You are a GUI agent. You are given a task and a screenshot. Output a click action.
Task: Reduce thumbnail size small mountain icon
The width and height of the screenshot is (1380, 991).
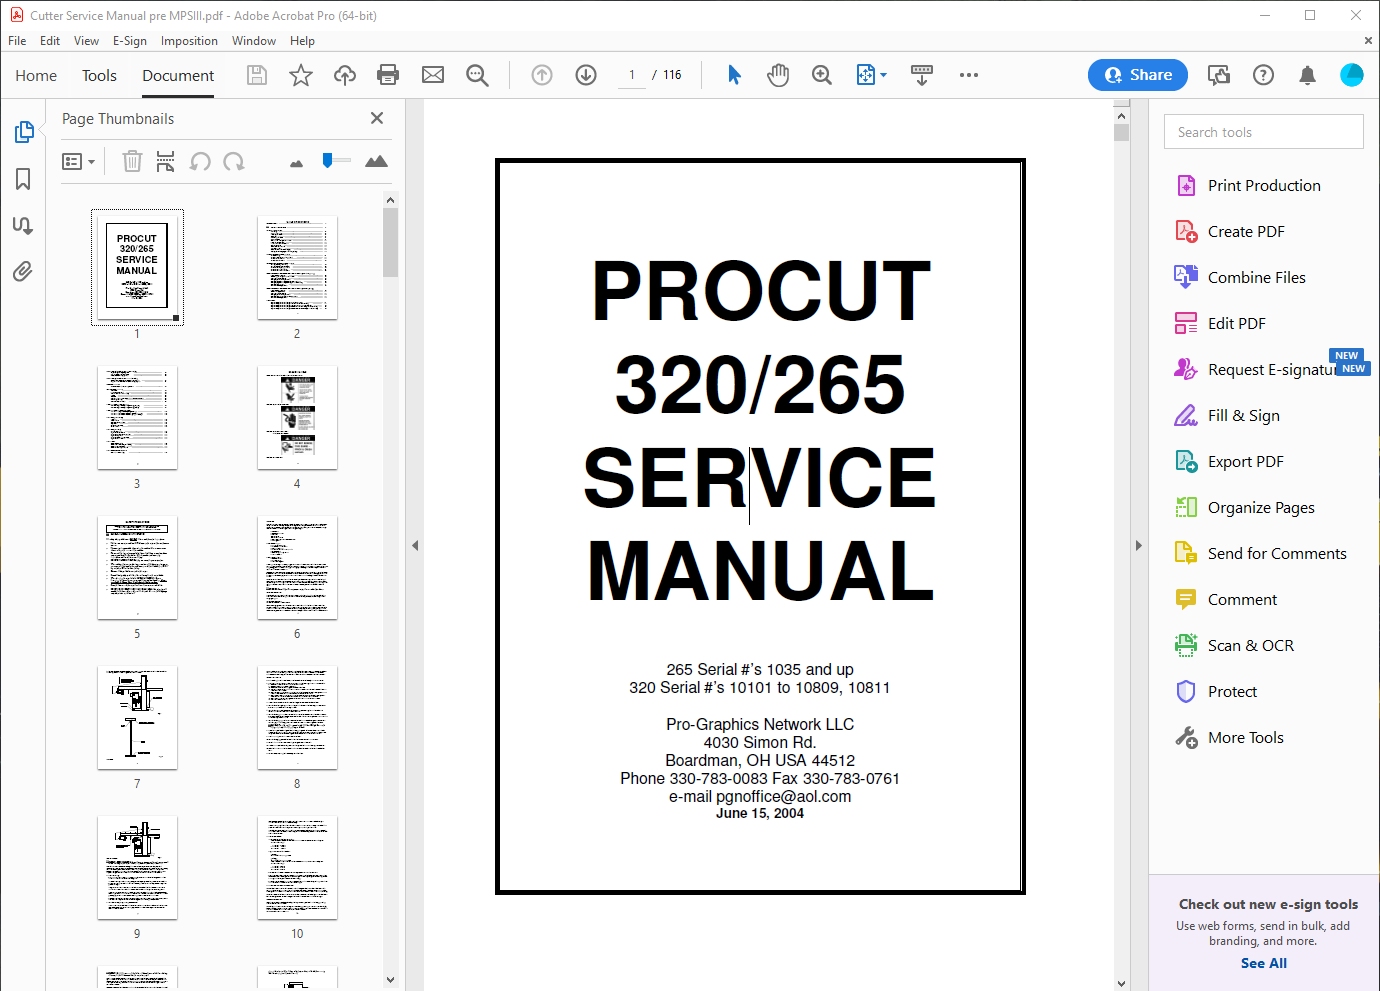(x=296, y=163)
